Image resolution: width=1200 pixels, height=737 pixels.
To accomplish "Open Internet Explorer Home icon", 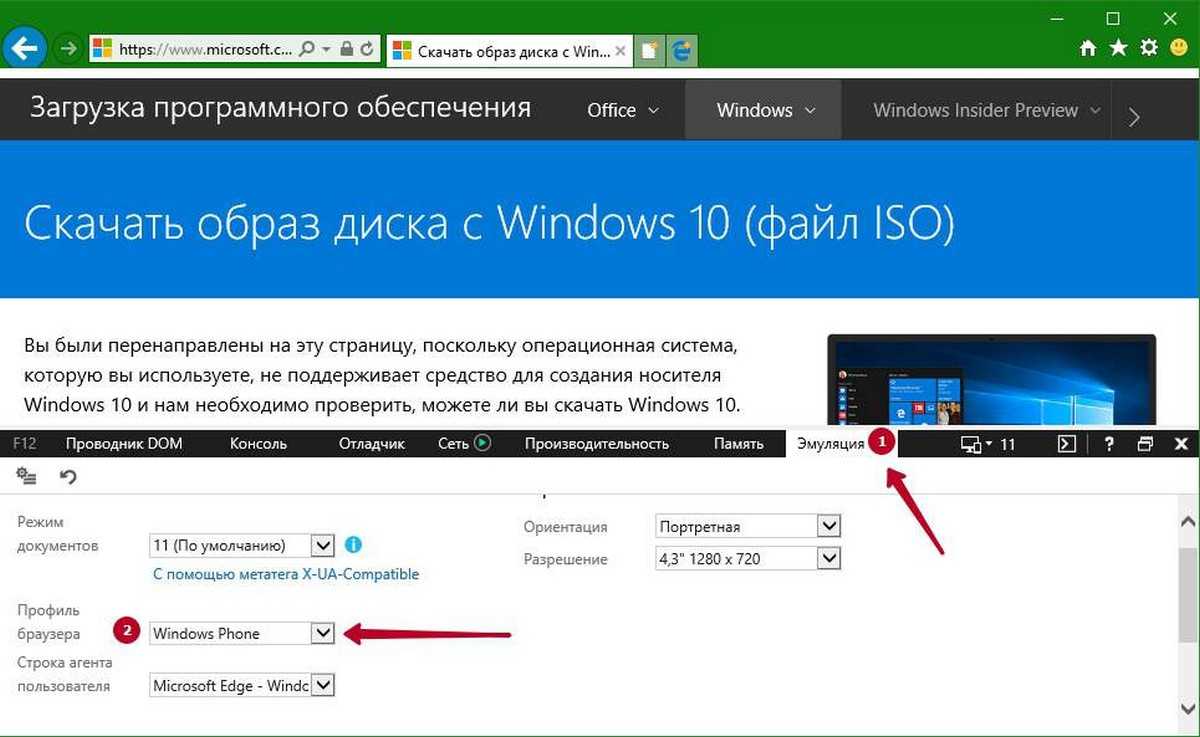I will click(1088, 48).
